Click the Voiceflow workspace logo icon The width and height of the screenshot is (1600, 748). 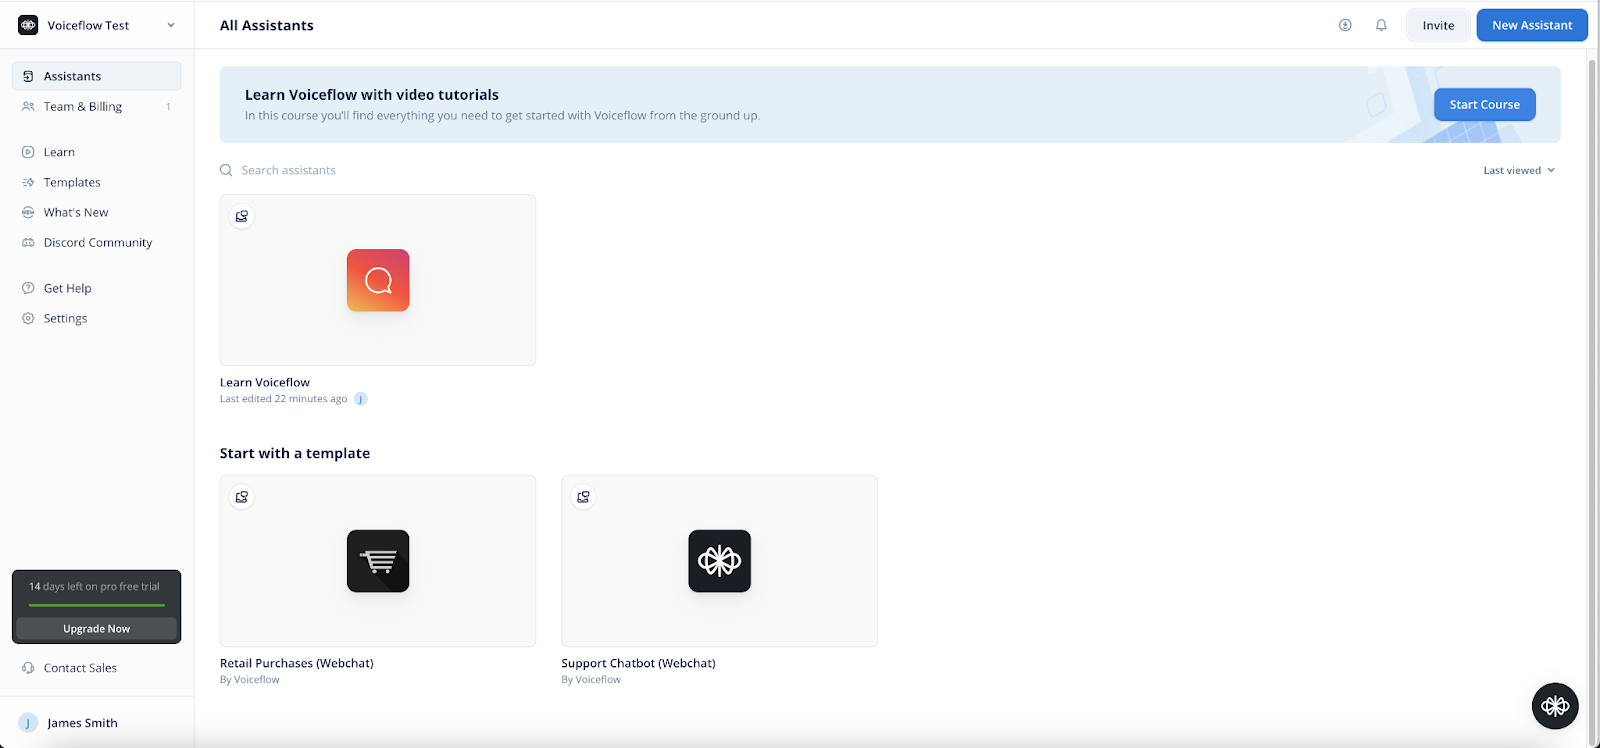point(28,25)
